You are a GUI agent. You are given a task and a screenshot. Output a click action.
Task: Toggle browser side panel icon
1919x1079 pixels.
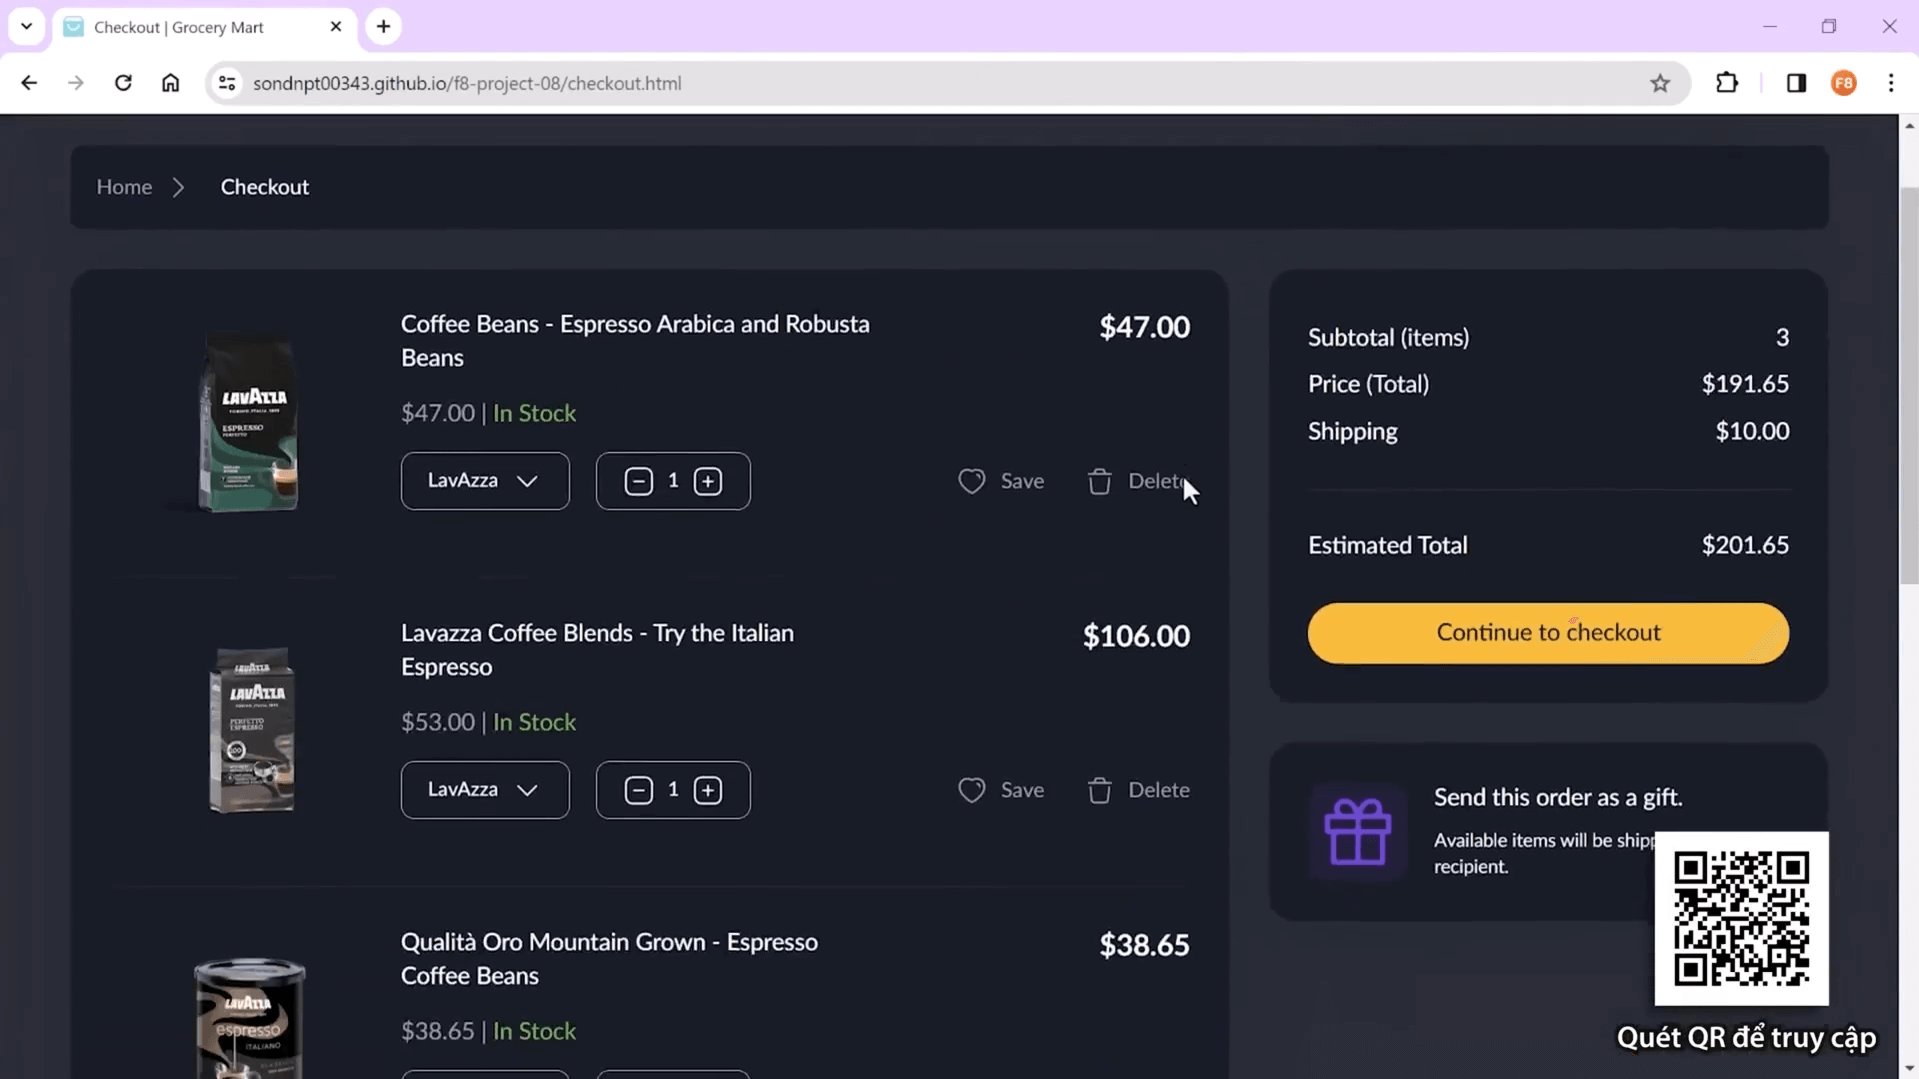point(1796,83)
